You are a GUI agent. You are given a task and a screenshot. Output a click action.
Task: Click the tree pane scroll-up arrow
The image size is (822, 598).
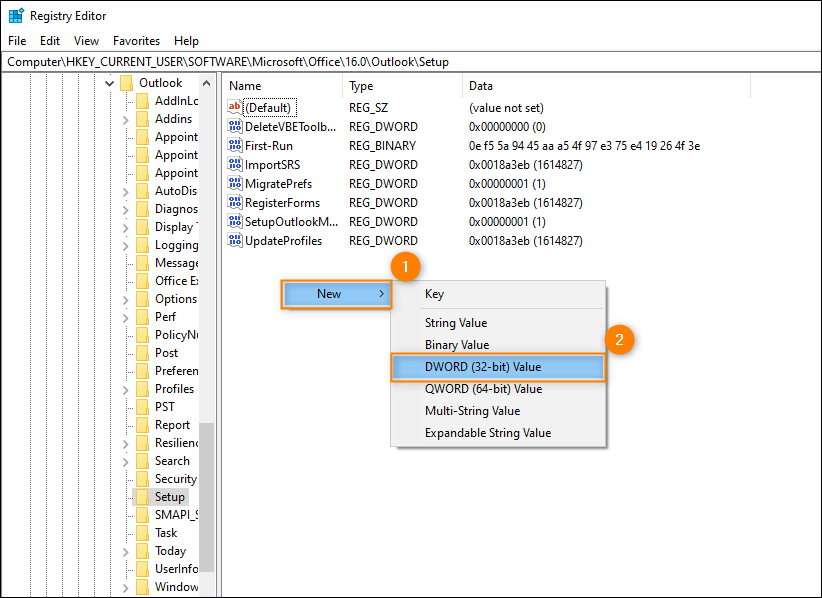[x=207, y=83]
